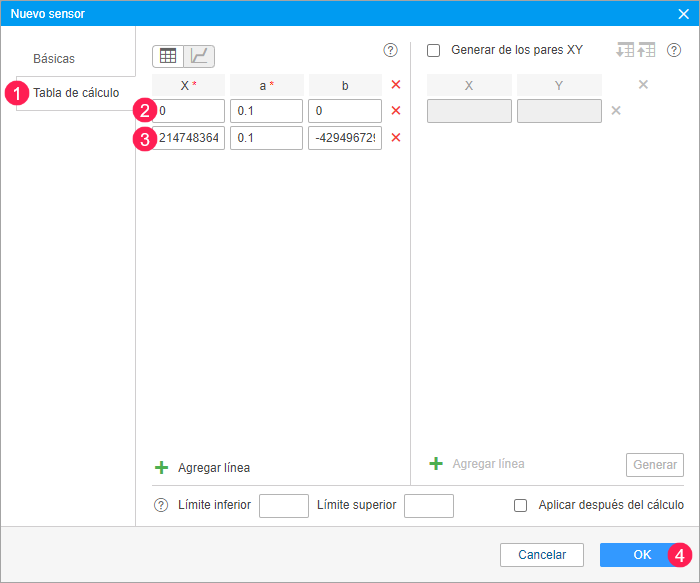Click the Límite superior label
Image resolution: width=700 pixels, height=583 pixels.
click(356, 505)
